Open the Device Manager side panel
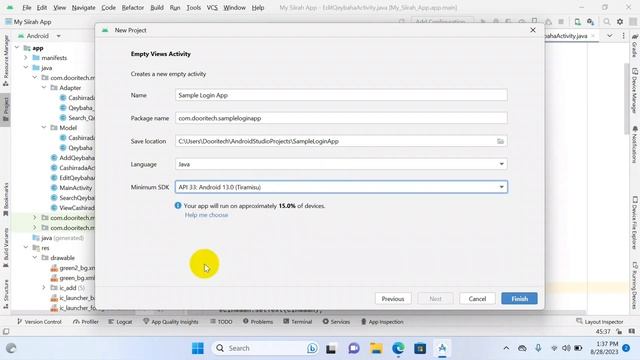 634,91
